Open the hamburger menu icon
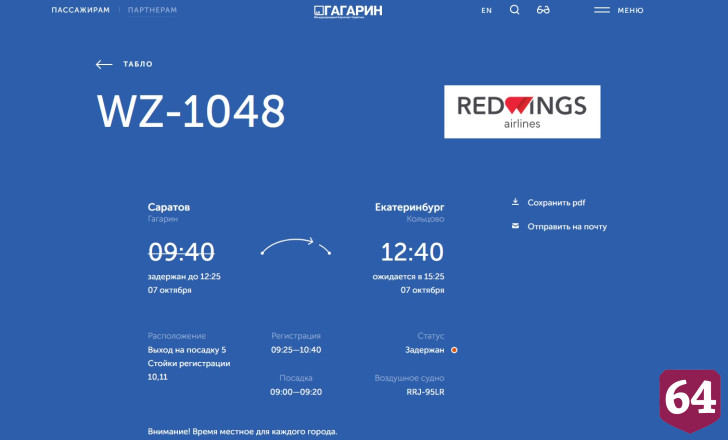The width and height of the screenshot is (728, 440). (602, 10)
